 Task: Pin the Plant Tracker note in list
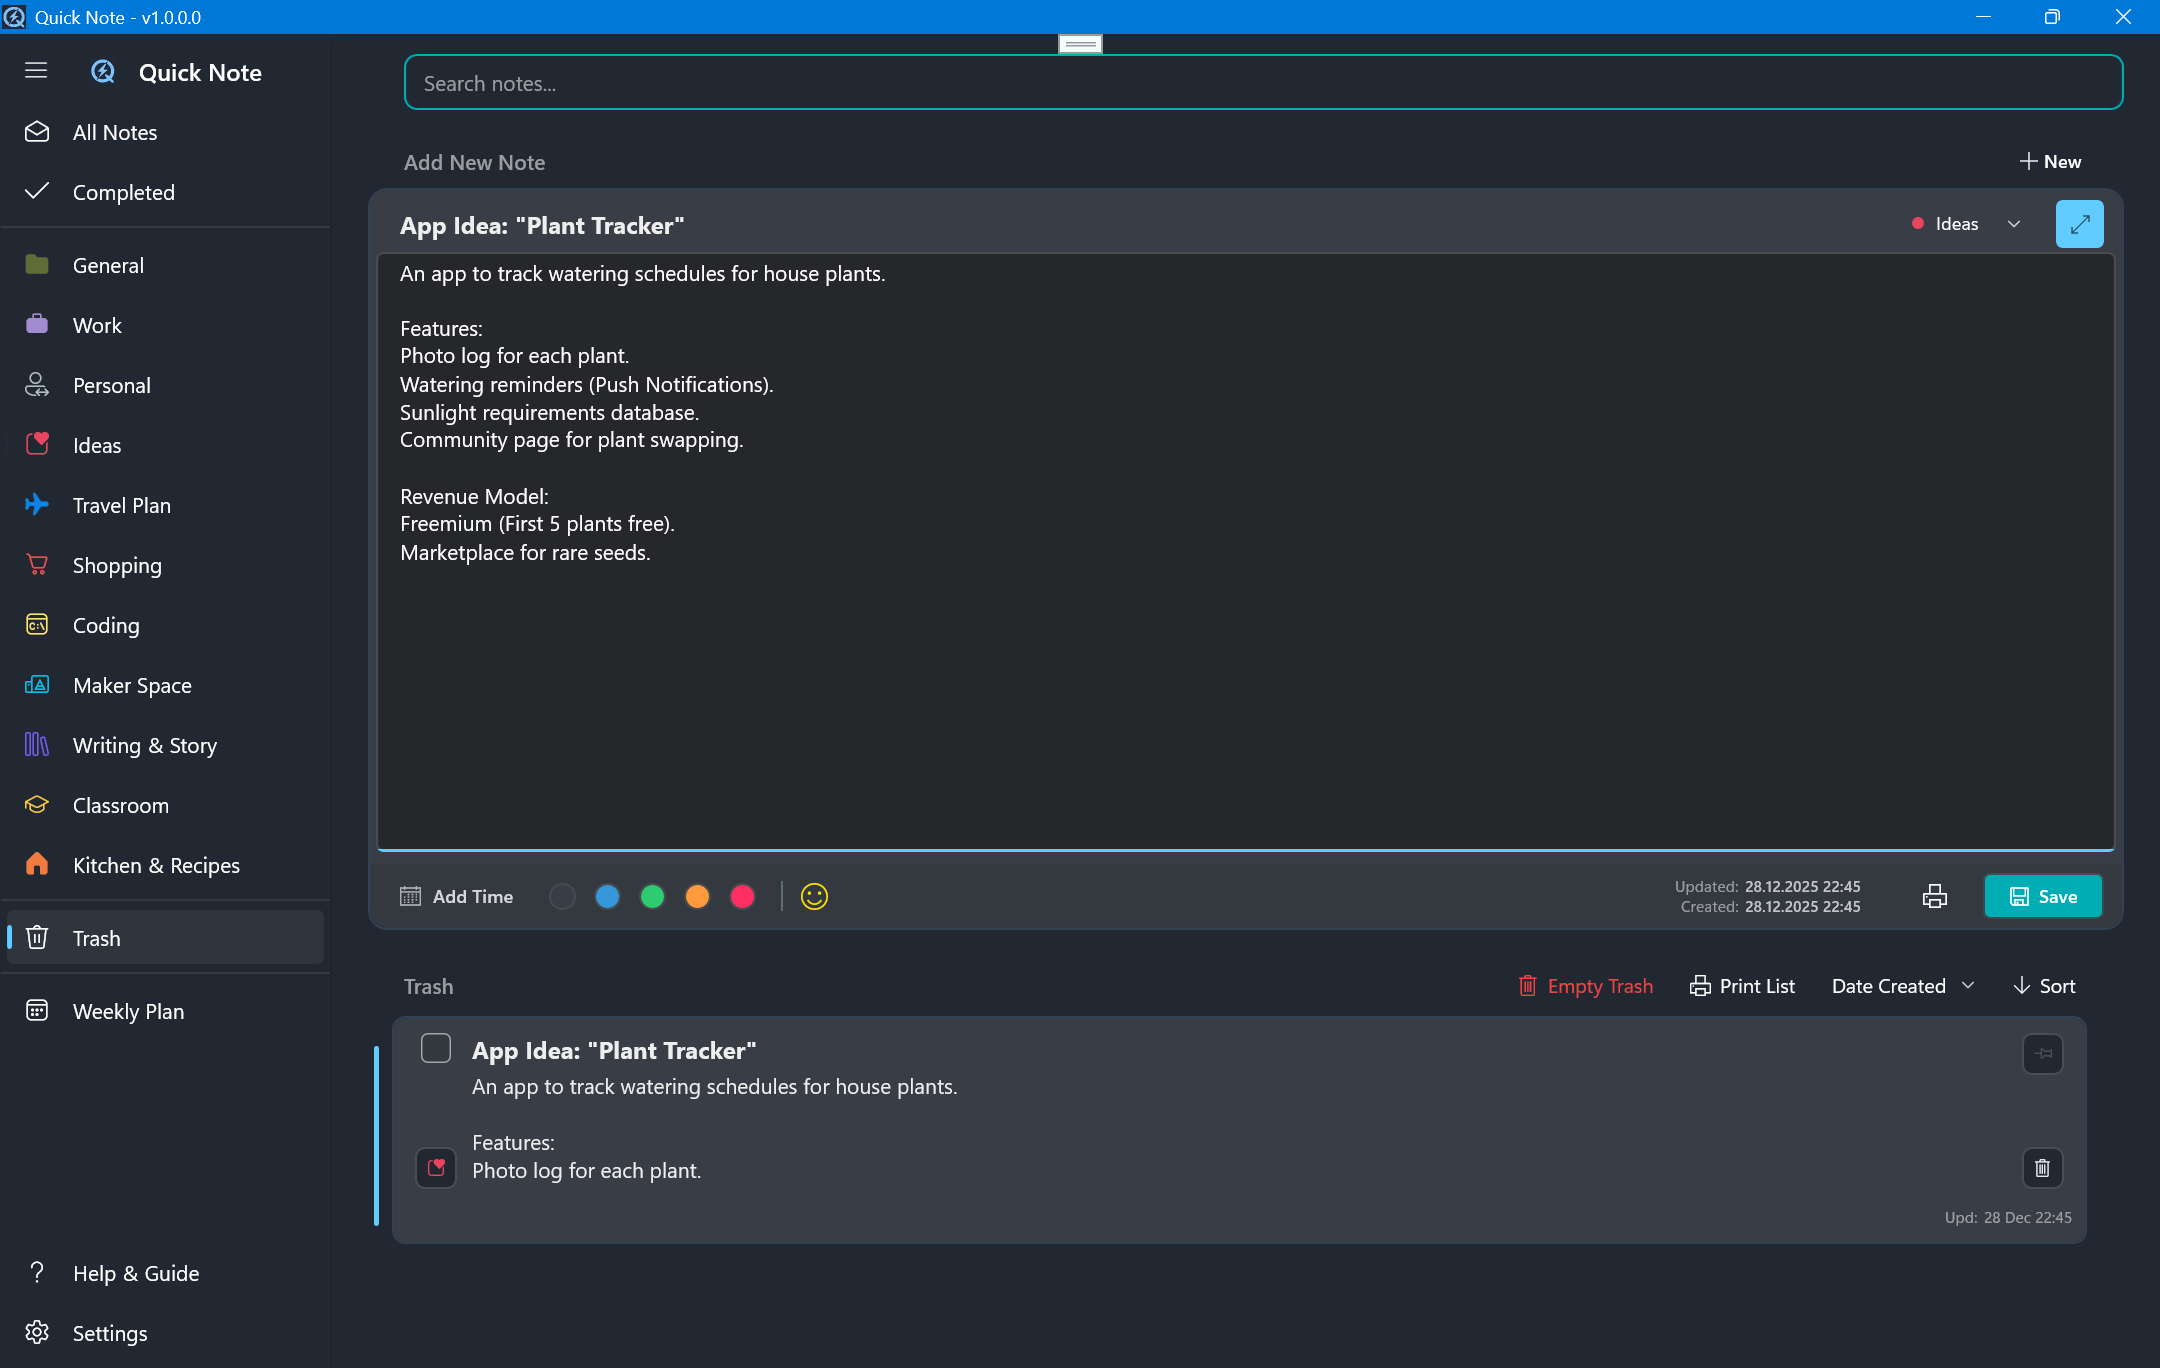click(2042, 1053)
